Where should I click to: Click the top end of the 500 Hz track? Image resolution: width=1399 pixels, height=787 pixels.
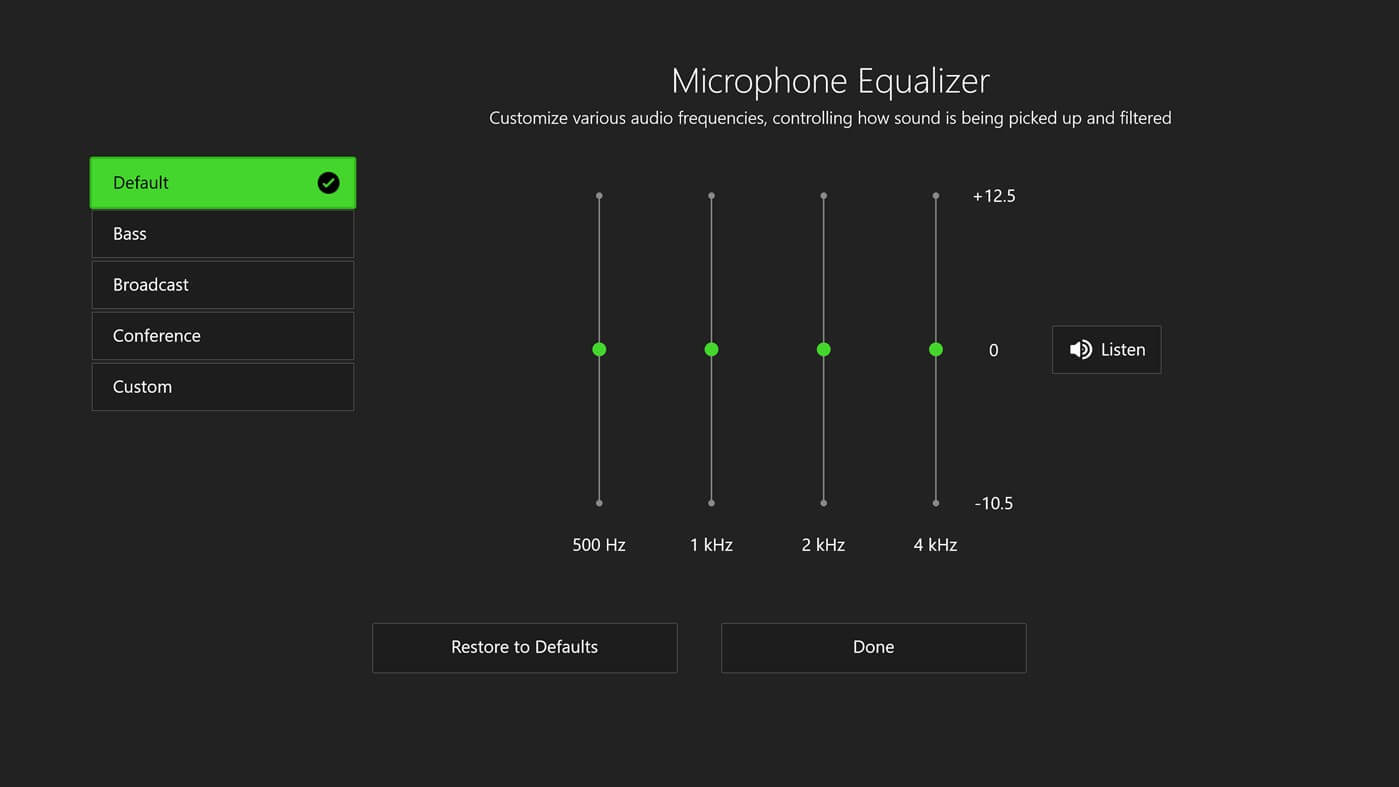(599, 196)
